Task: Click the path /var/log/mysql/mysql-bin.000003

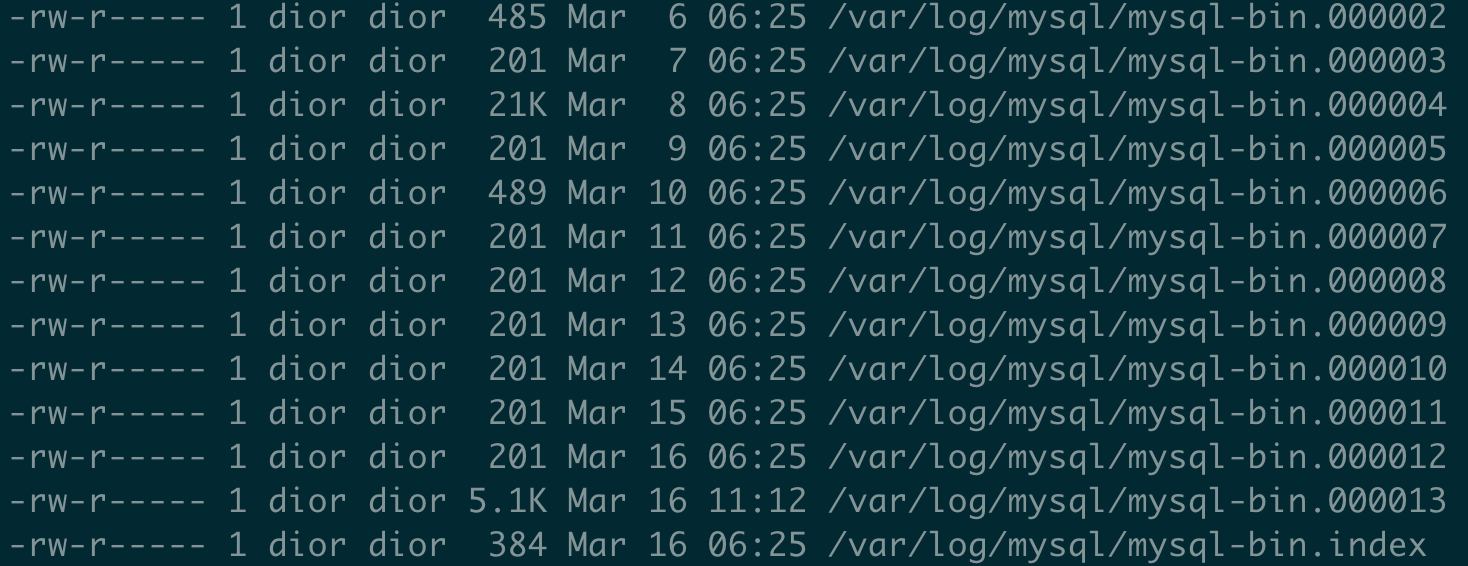Action: [1137, 62]
